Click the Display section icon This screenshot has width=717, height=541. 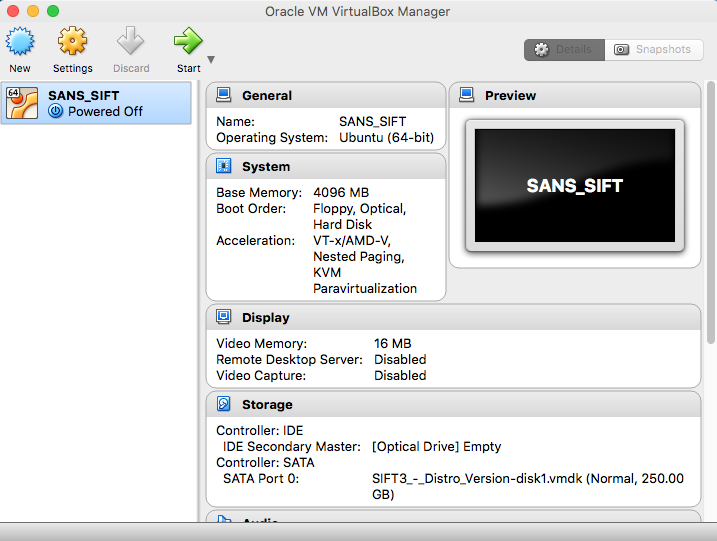tap(224, 317)
